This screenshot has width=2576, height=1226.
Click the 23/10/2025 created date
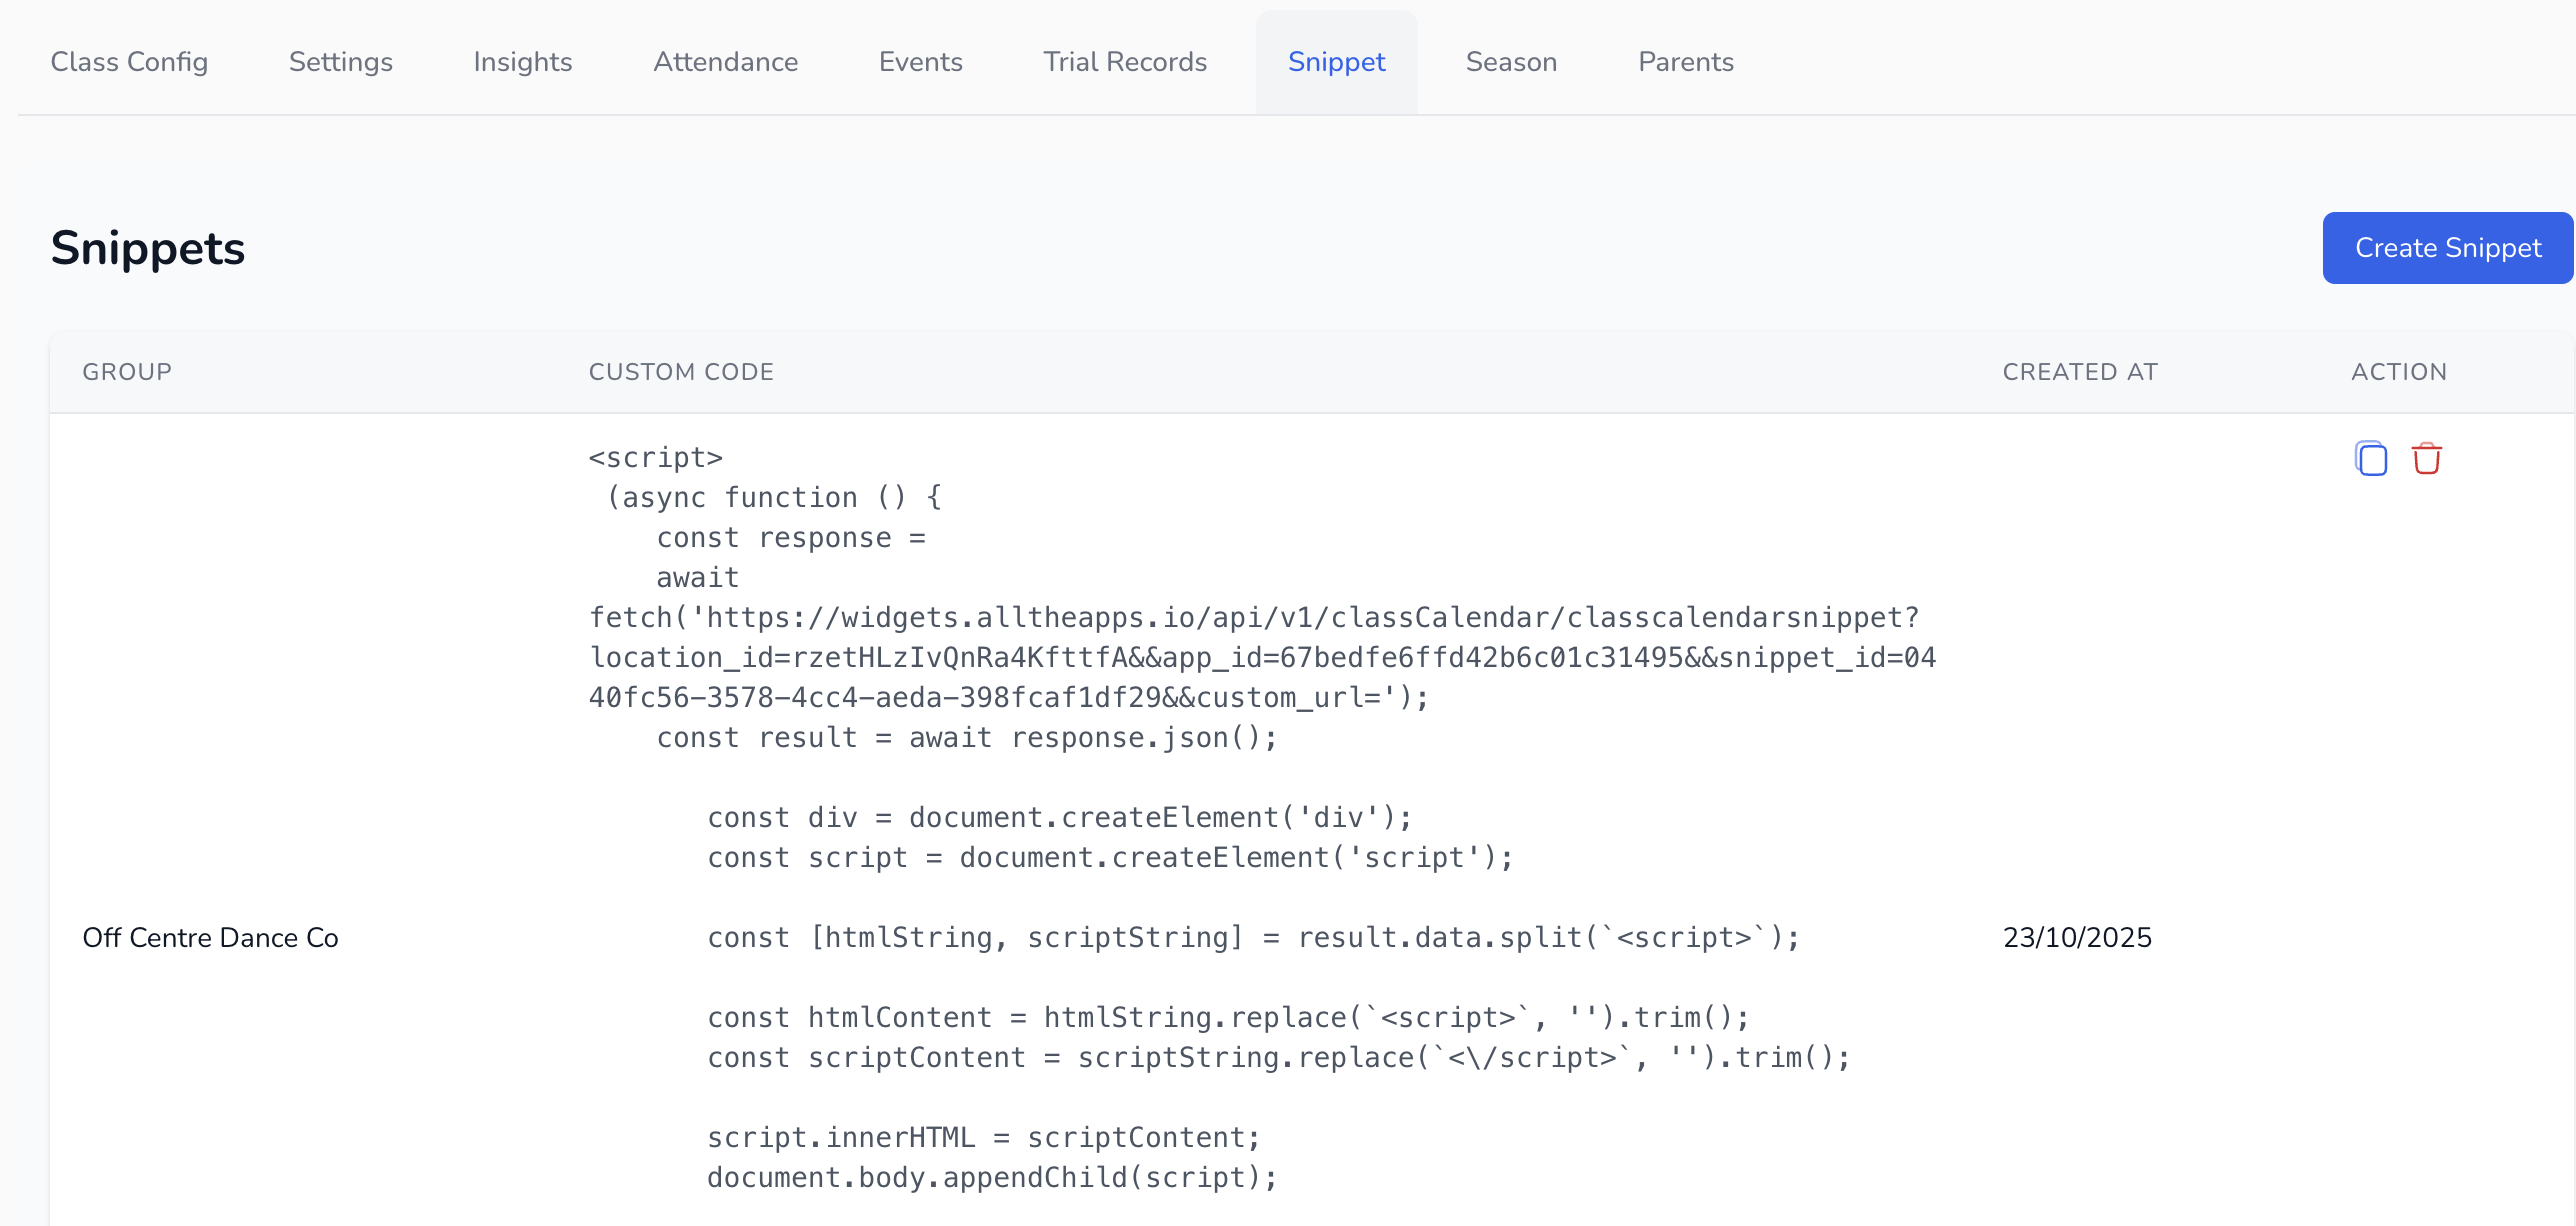2077,938
